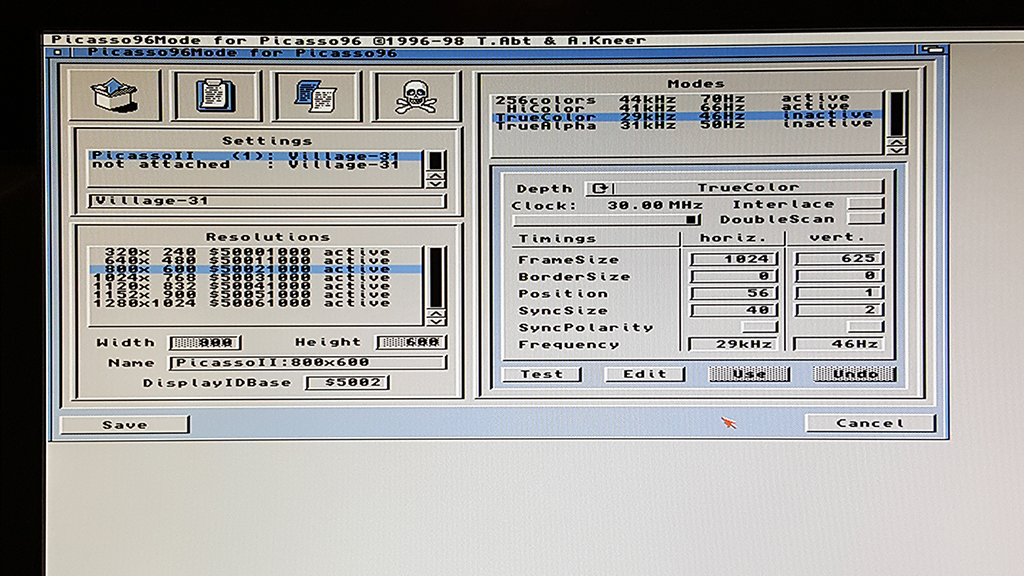The image size is (1024, 576).
Task: Select the TrueColor mode row
Action: point(687,116)
